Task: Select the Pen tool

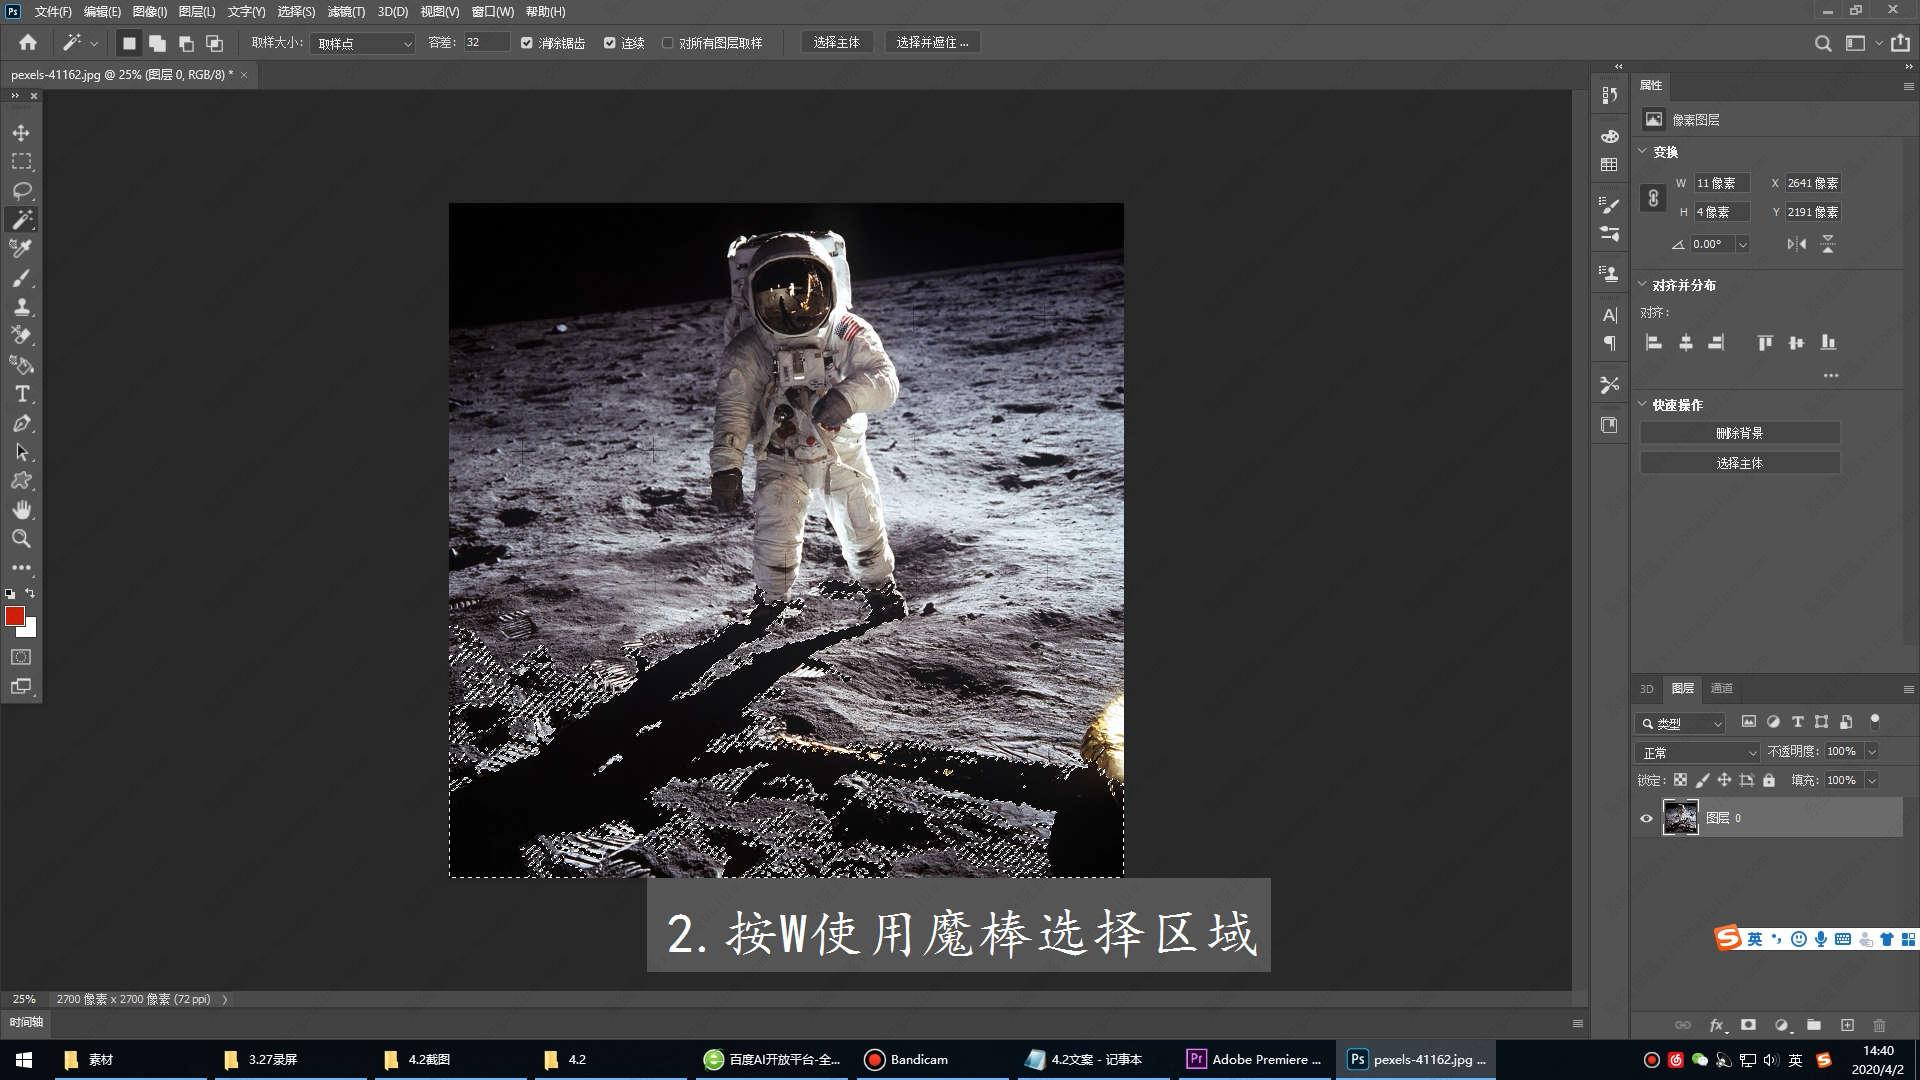Action: 21,423
